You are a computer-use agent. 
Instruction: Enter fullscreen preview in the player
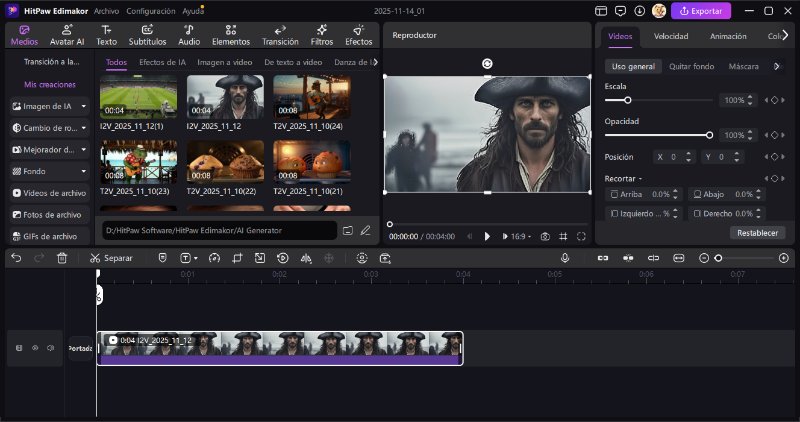pyautogui.click(x=582, y=236)
